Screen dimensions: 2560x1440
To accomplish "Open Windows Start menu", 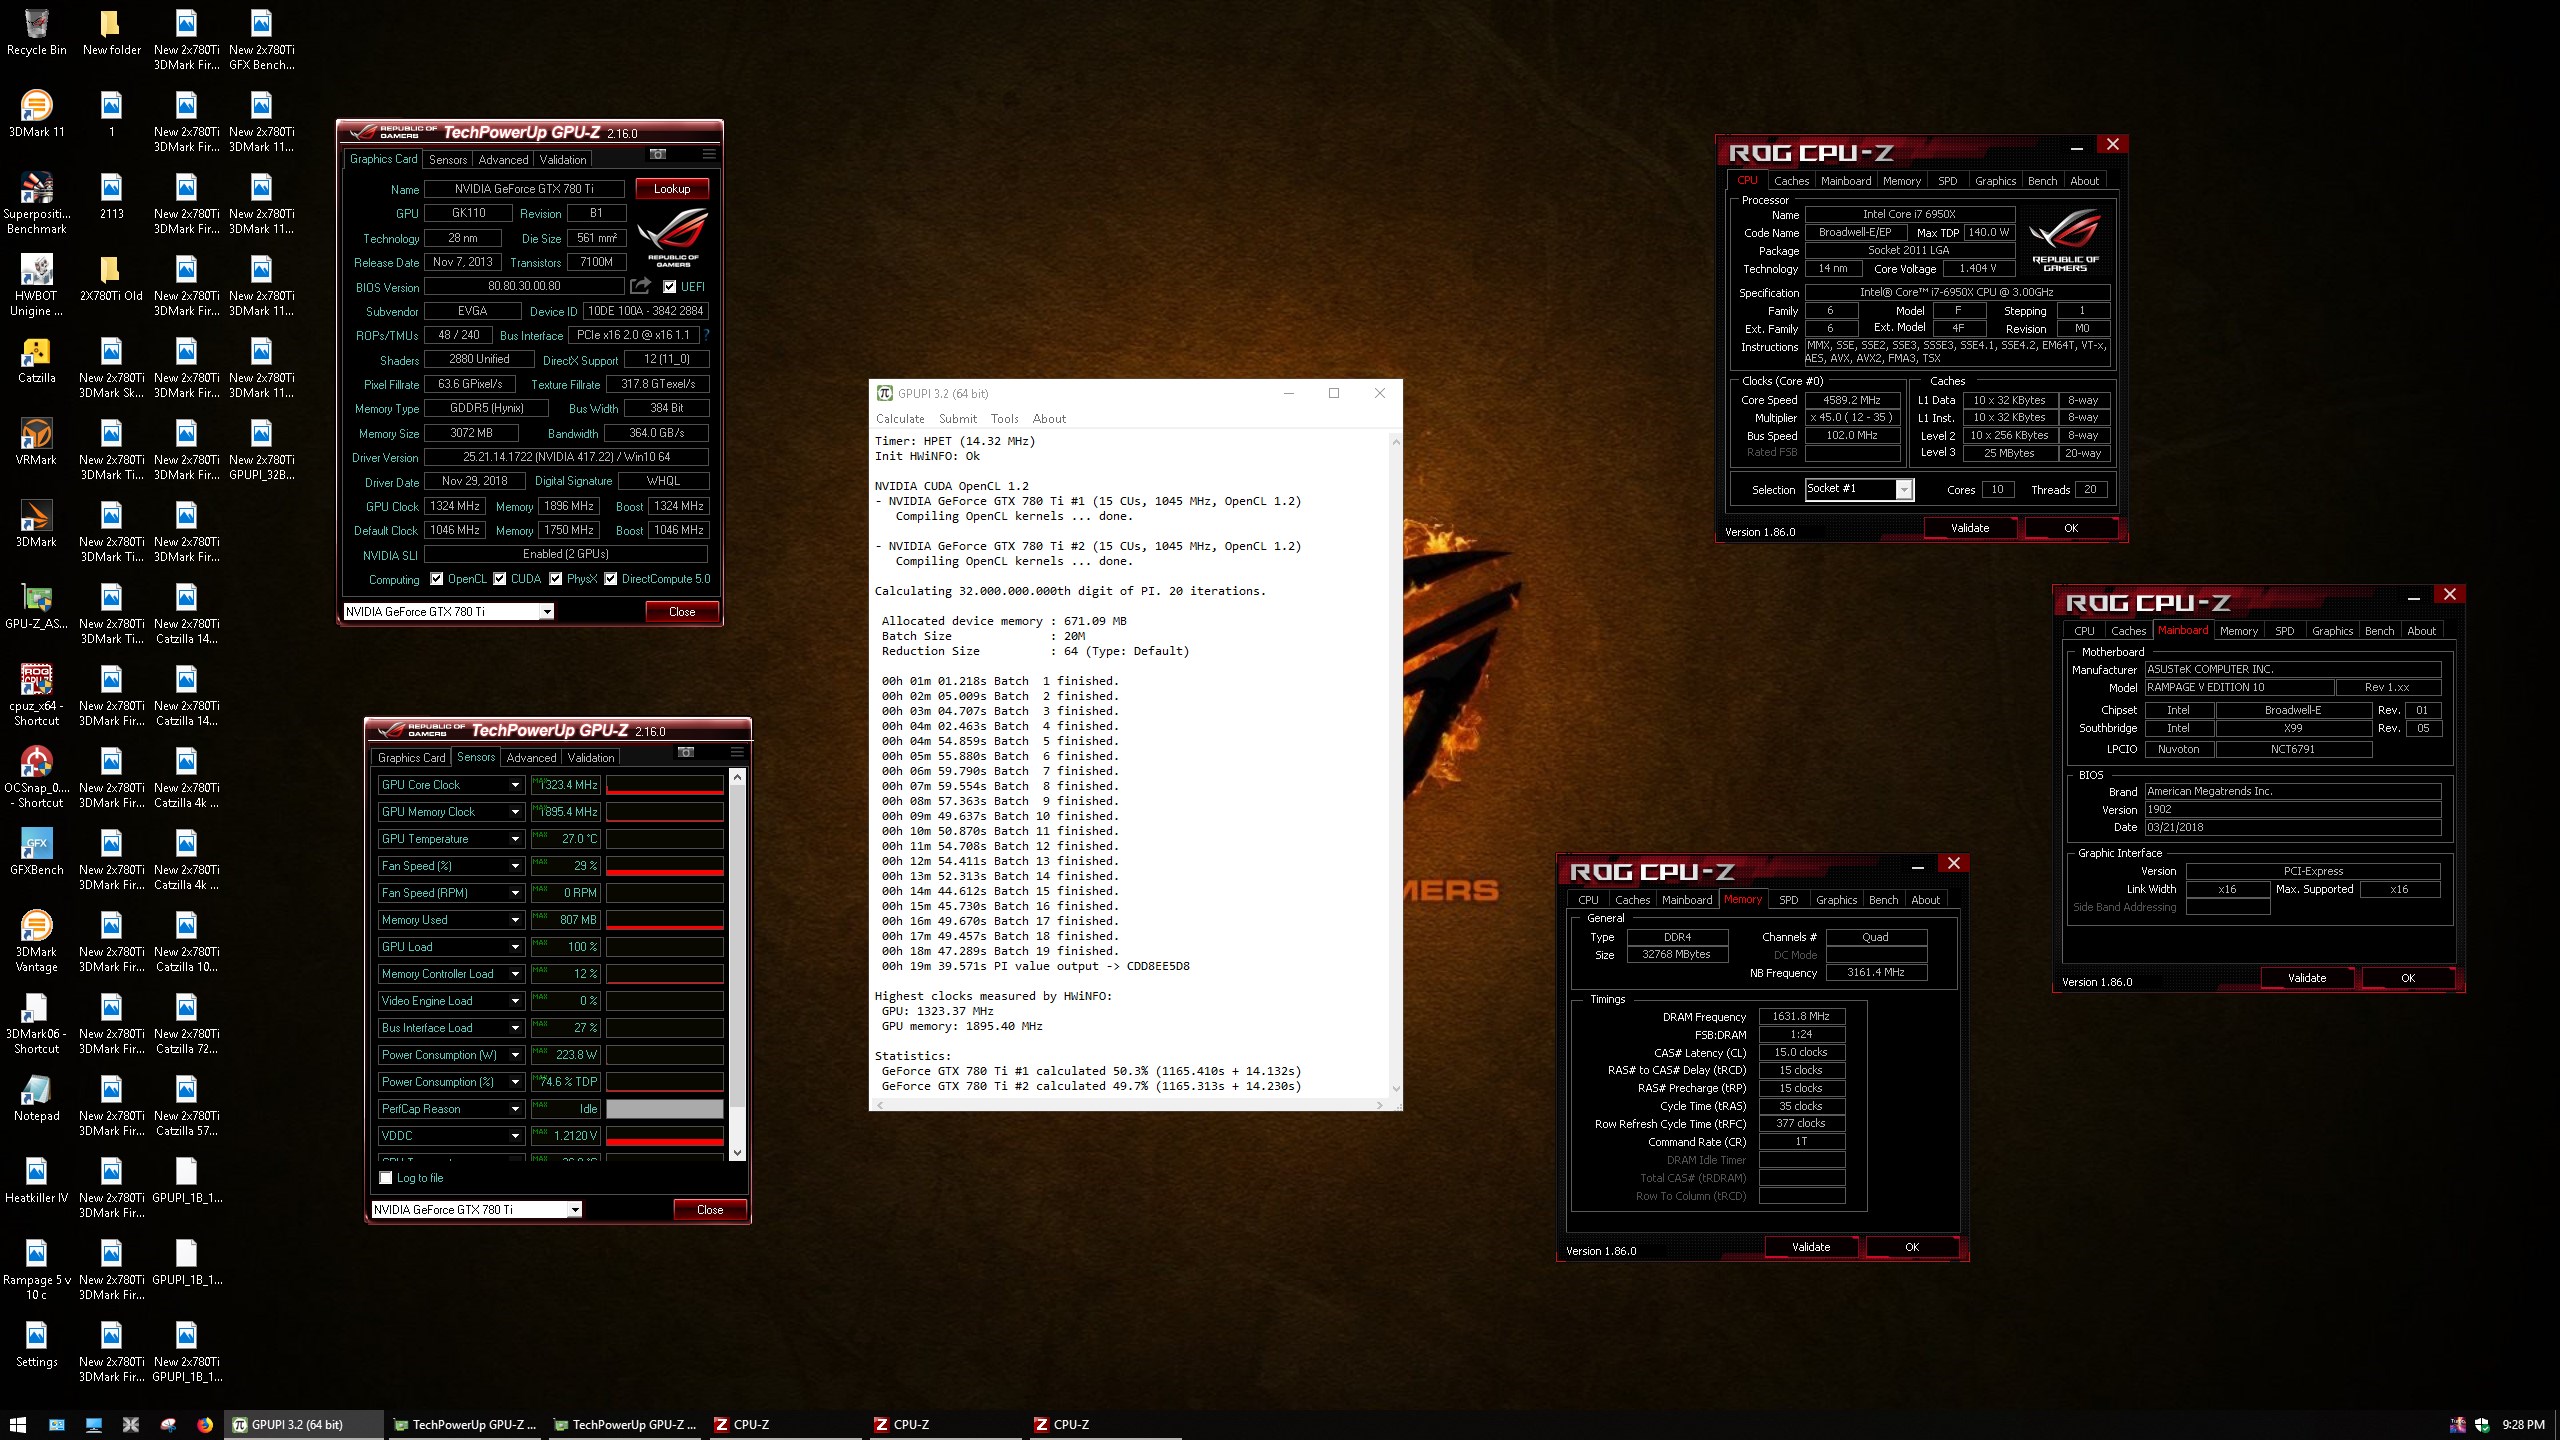I will [x=17, y=1425].
